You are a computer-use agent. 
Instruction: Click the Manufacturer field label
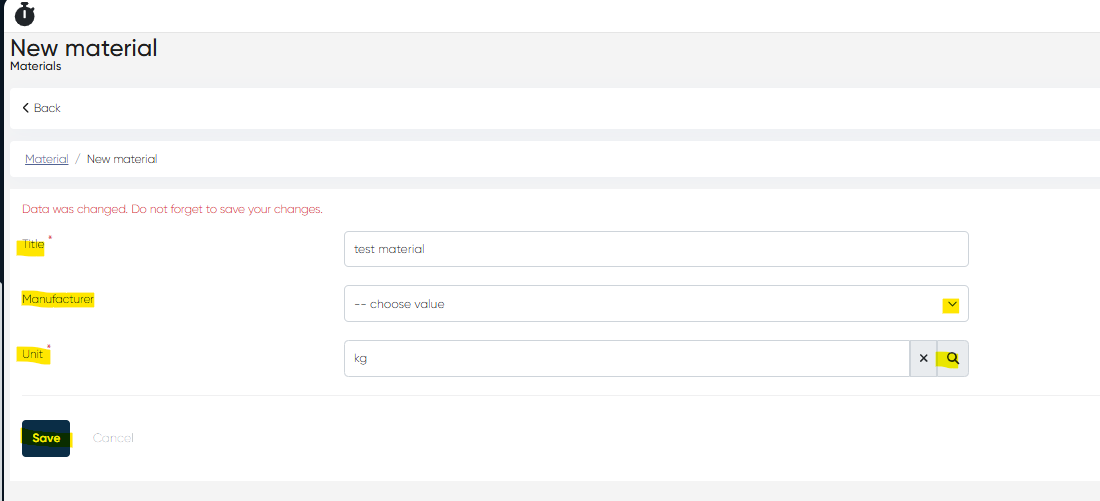(x=58, y=299)
